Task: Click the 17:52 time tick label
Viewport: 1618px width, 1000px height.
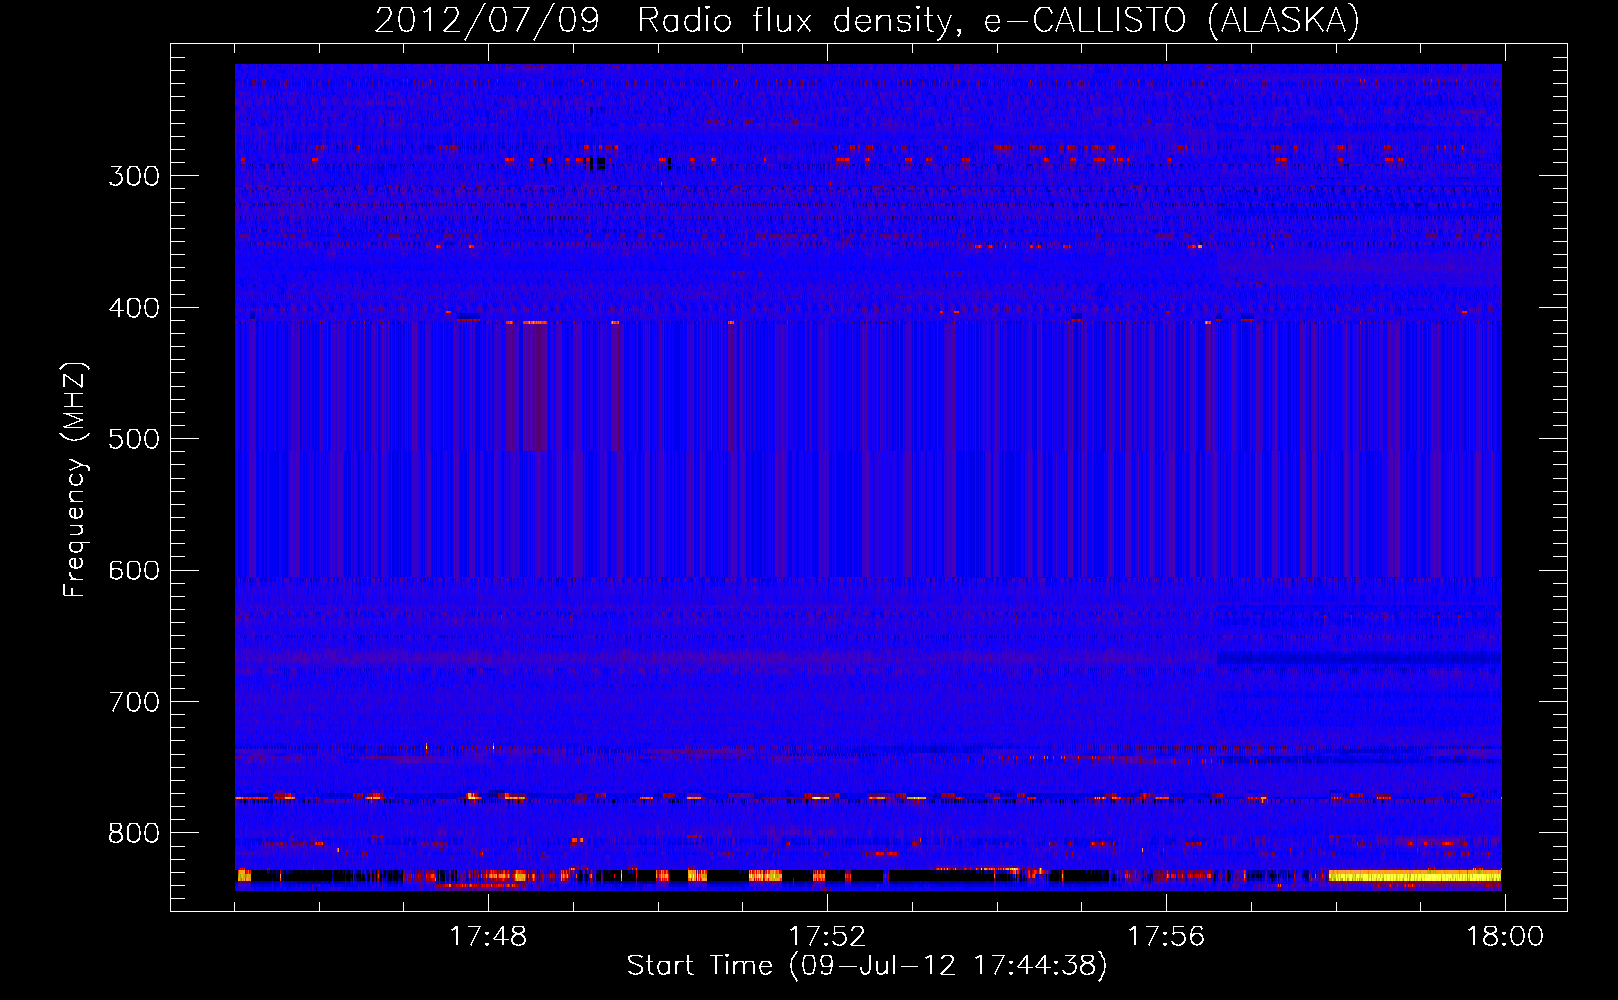Action: click(827, 937)
